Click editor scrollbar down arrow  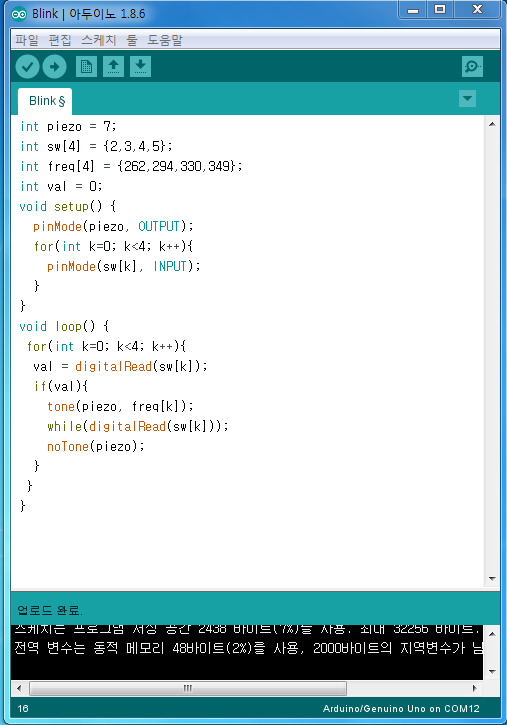(492, 579)
